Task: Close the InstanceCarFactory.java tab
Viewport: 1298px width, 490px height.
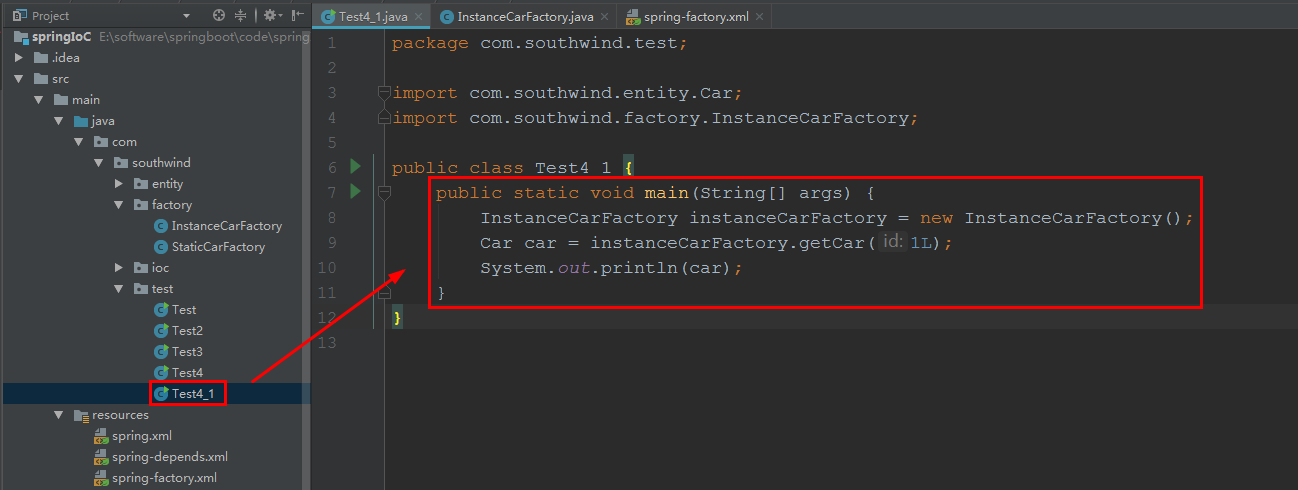Action: coord(604,16)
